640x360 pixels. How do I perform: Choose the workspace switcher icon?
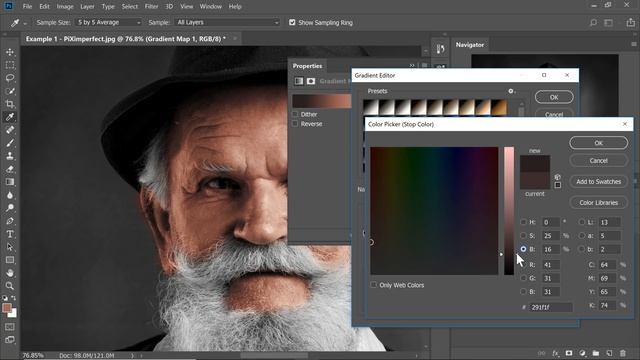point(609,23)
